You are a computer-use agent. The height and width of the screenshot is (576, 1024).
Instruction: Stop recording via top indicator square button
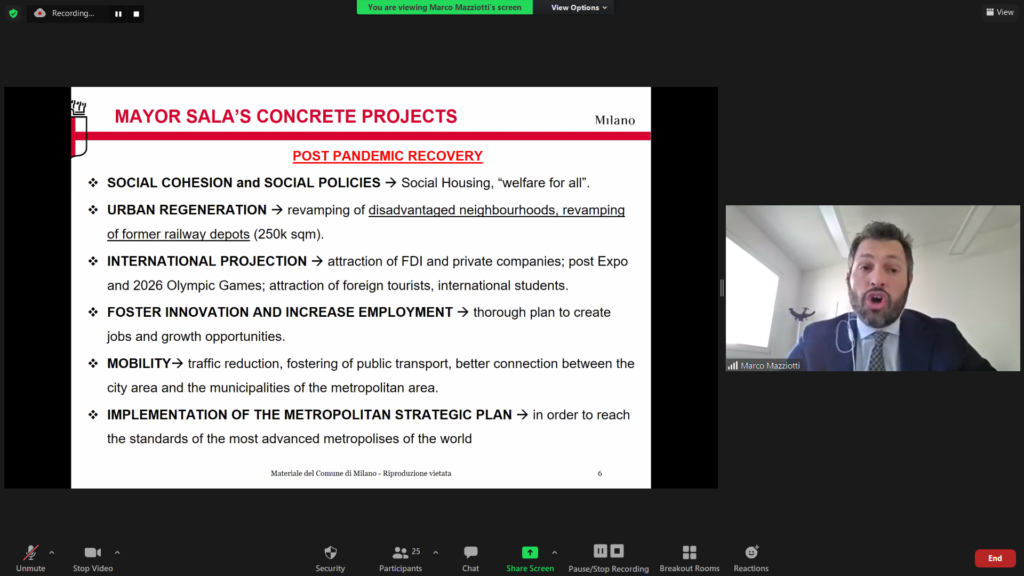tap(136, 14)
